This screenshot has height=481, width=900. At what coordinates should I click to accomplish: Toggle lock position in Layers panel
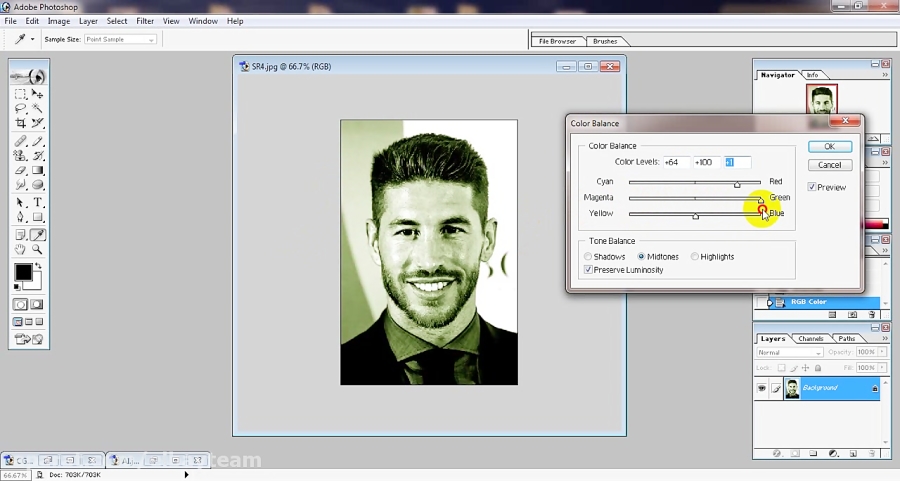click(805, 368)
